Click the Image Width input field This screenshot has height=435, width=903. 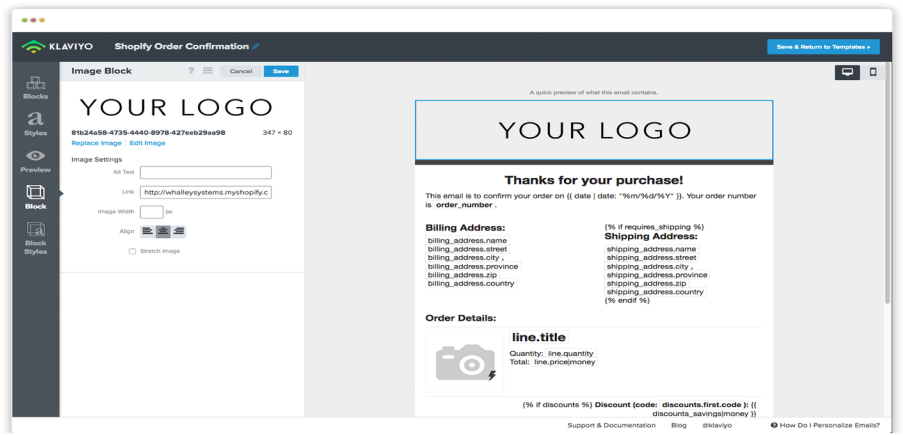(x=151, y=211)
